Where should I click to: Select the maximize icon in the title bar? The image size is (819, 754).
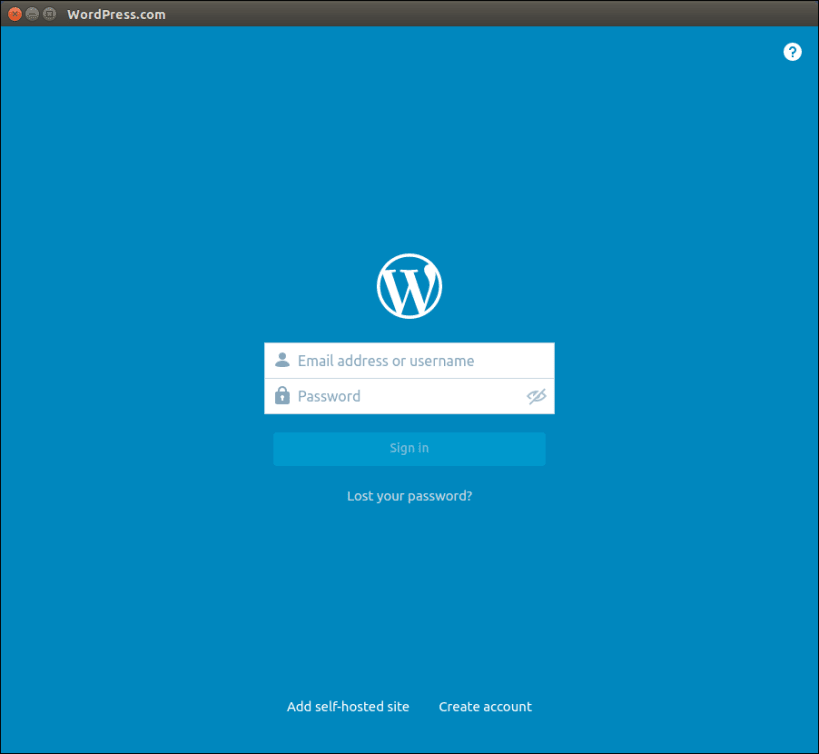[x=48, y=14]
